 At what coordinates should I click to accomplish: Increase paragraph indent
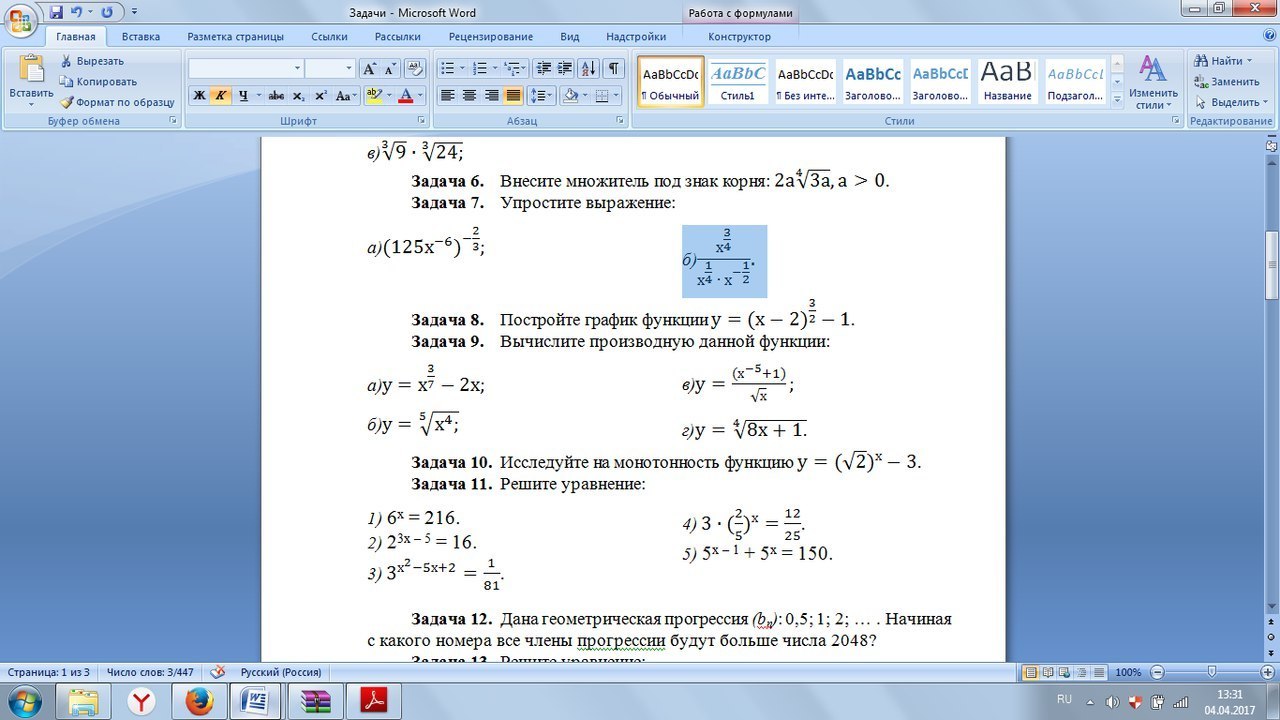[566, 68]
